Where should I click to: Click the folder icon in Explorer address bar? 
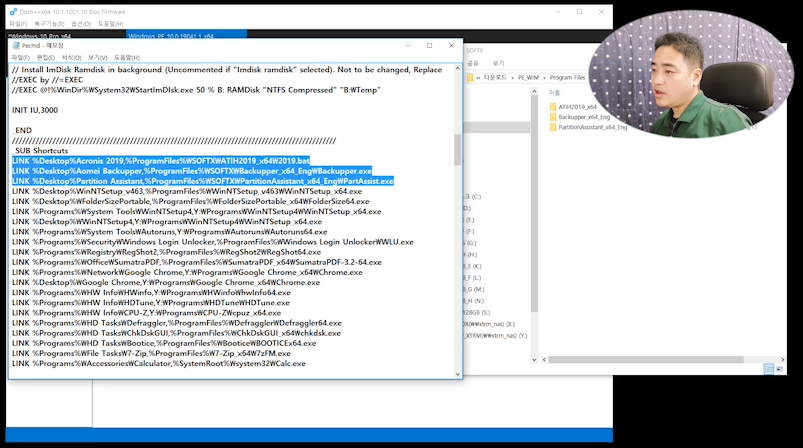pyautogui.click(x=470, y=78)
